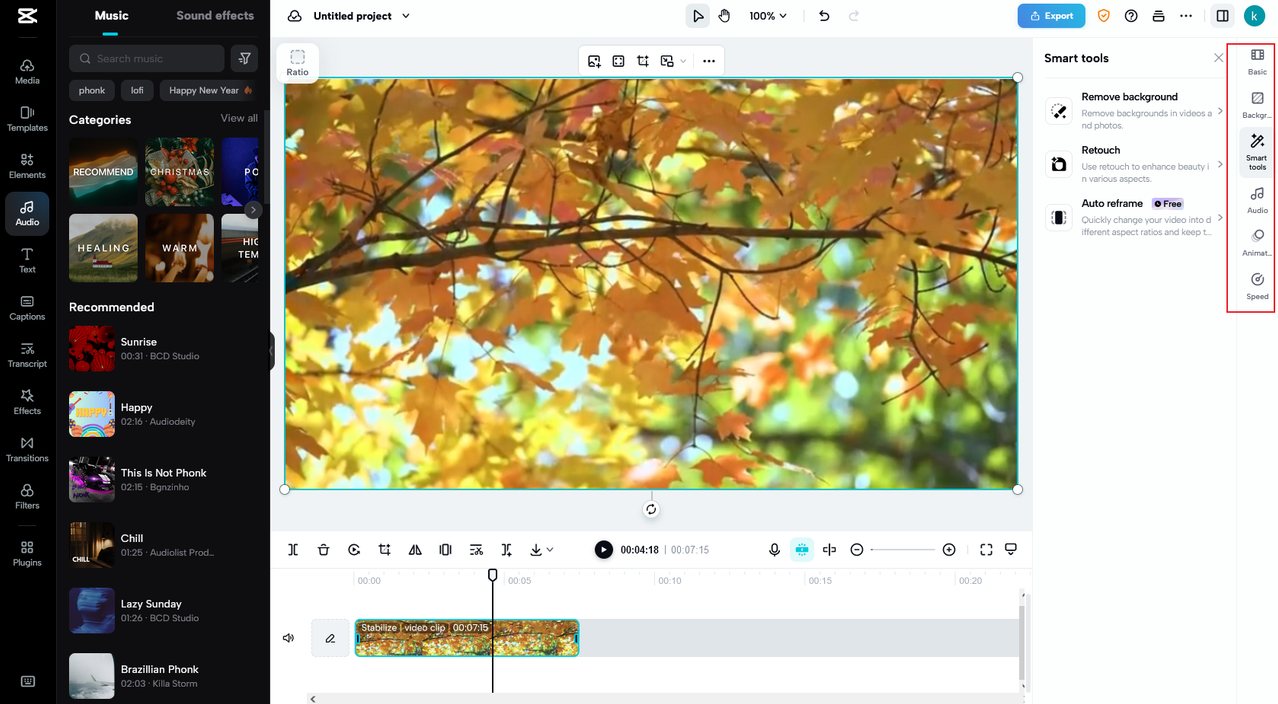Open the Speed properties tab
Screen dimensions: 1278x704
pos(1257,287)
